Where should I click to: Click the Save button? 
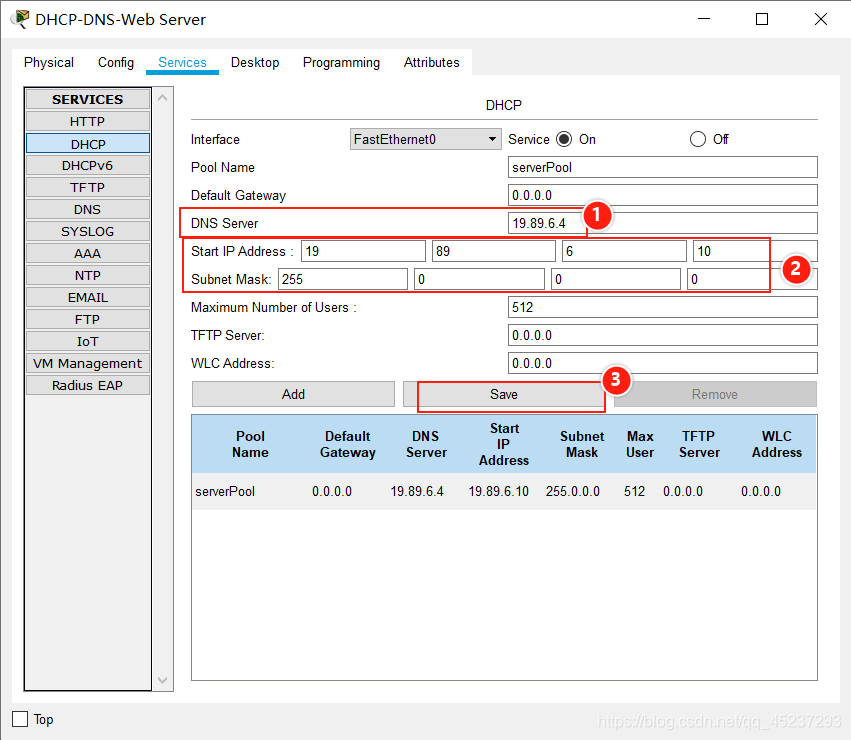[x=504, y=394]
